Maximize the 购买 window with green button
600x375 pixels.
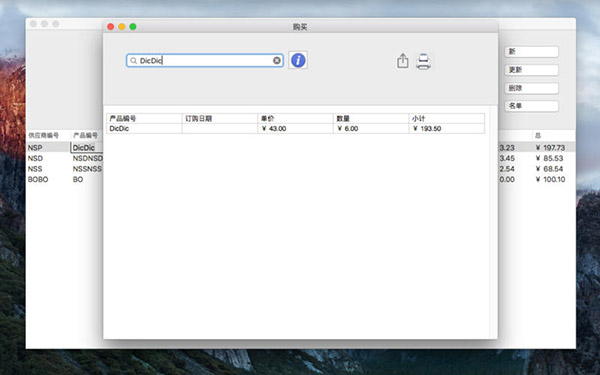tap(133, 26)
